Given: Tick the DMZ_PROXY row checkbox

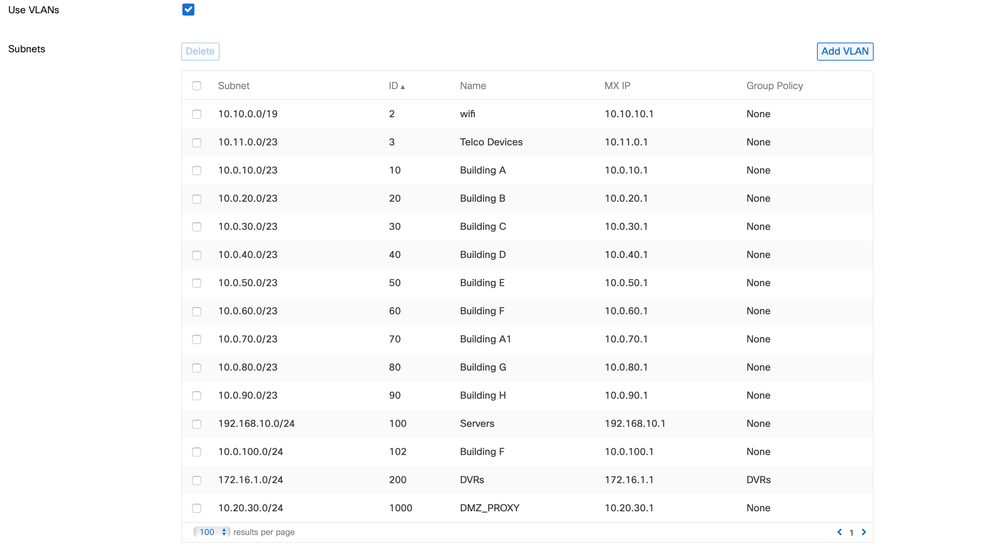Looking at the screenshot, I should pyautogui.click(x=196, y=508).
